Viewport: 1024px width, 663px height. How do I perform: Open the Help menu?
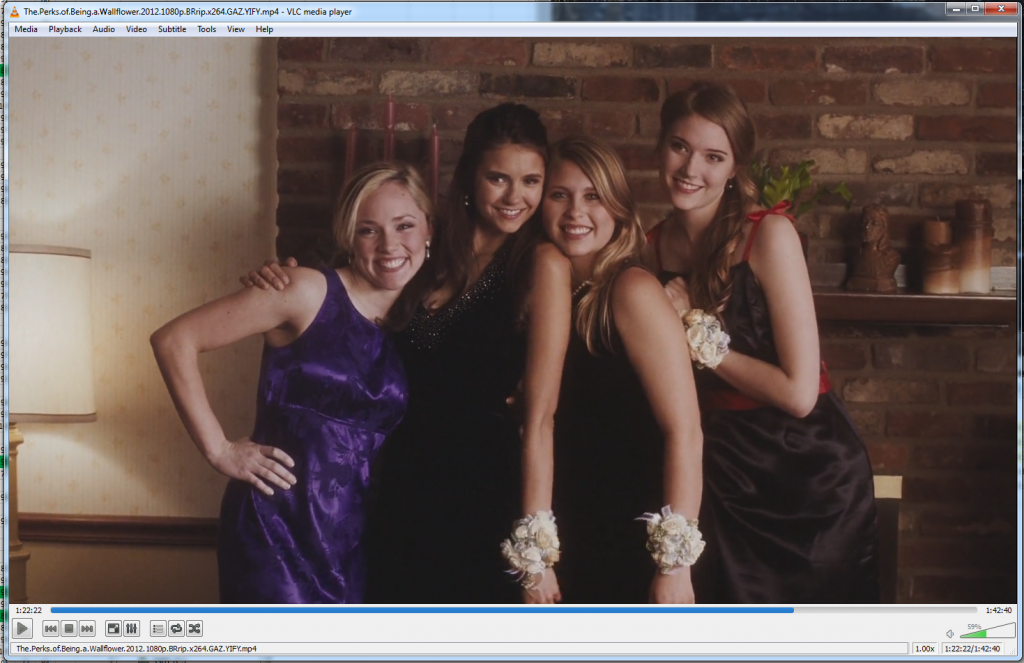[x=264, y=29]
